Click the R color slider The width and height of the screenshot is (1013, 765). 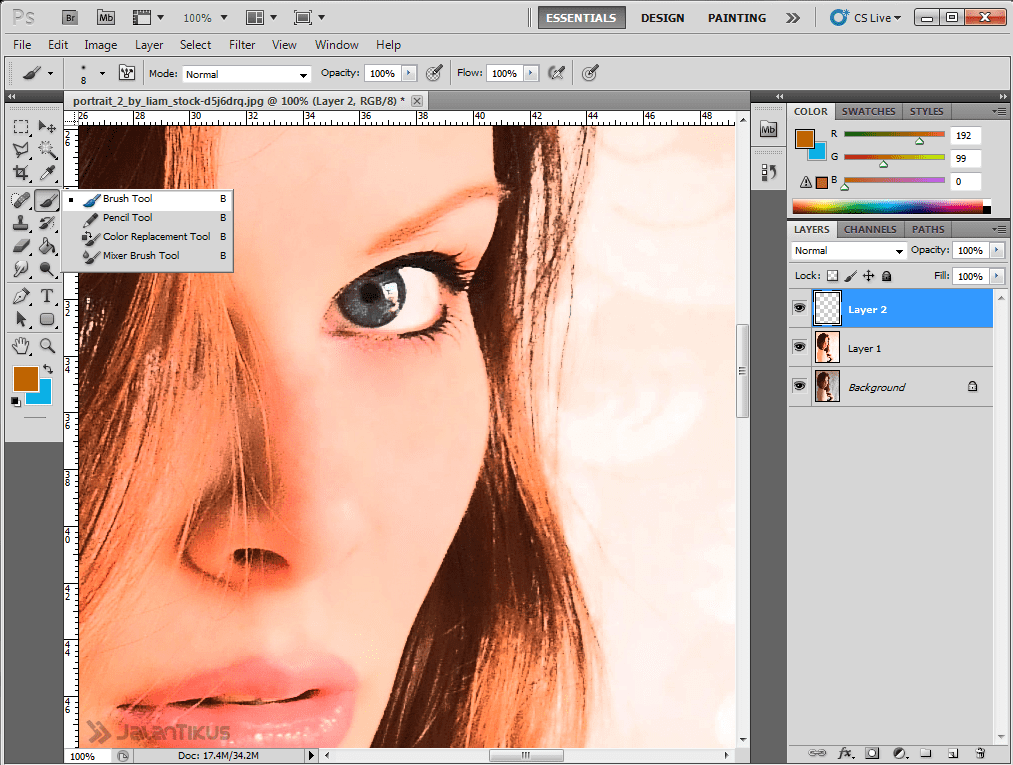click(x=894, y=135)
